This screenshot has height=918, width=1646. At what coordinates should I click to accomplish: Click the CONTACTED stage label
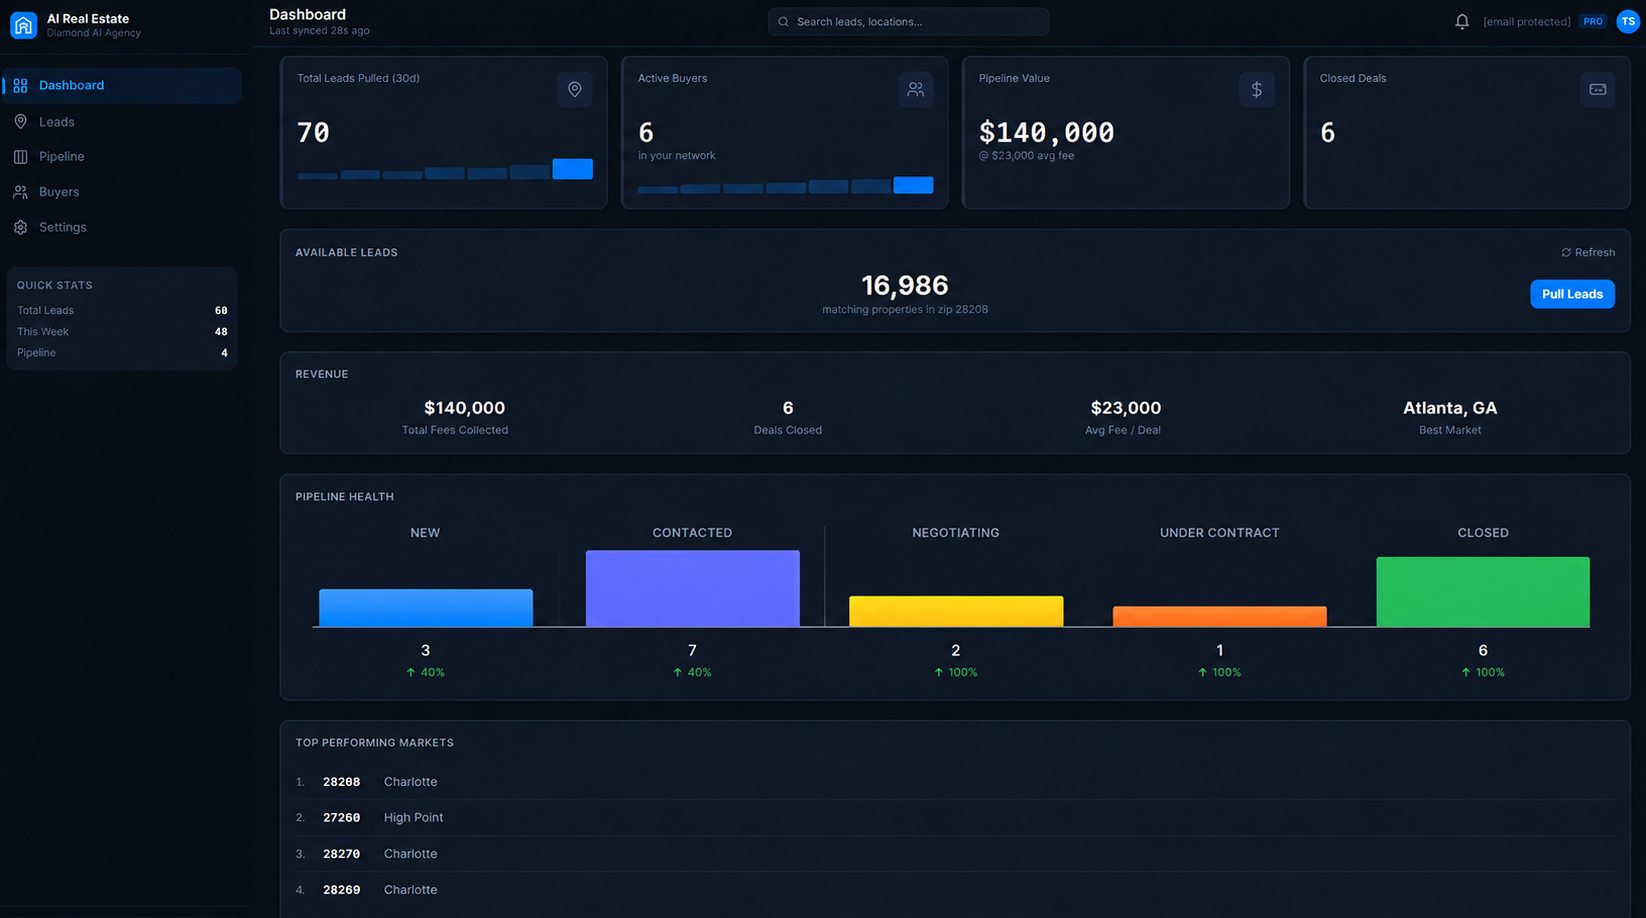[692, 533]
